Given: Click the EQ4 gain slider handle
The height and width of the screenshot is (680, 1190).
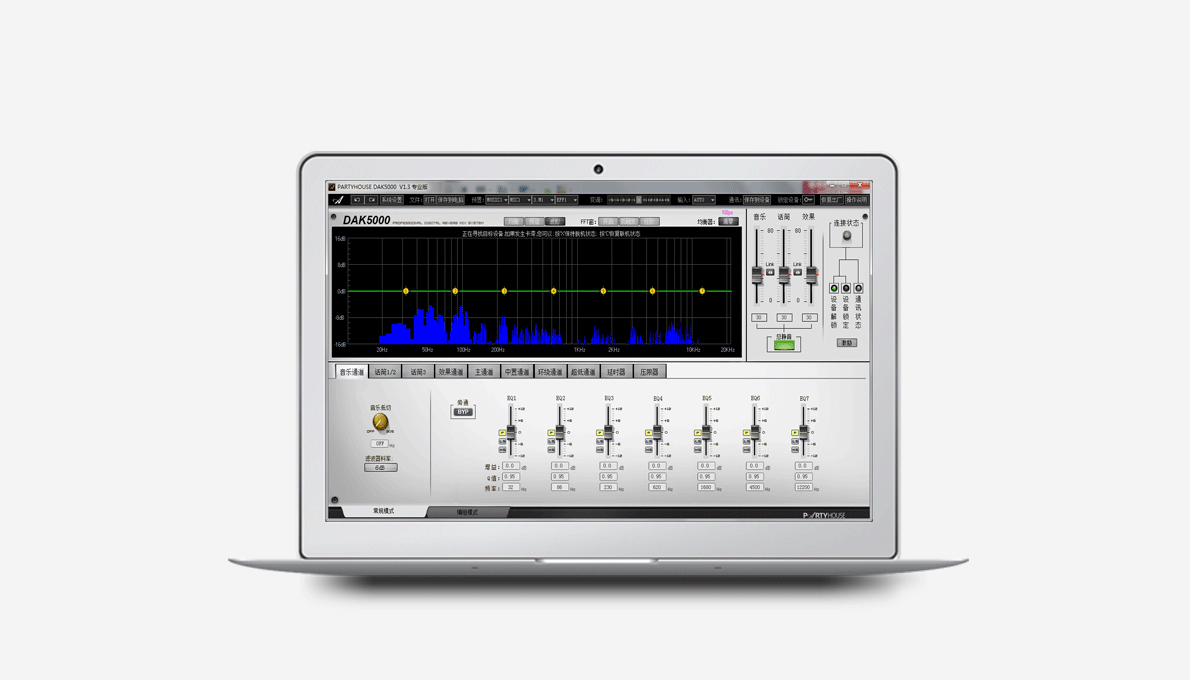Looking at the screenshot, I should click(657, 433).
